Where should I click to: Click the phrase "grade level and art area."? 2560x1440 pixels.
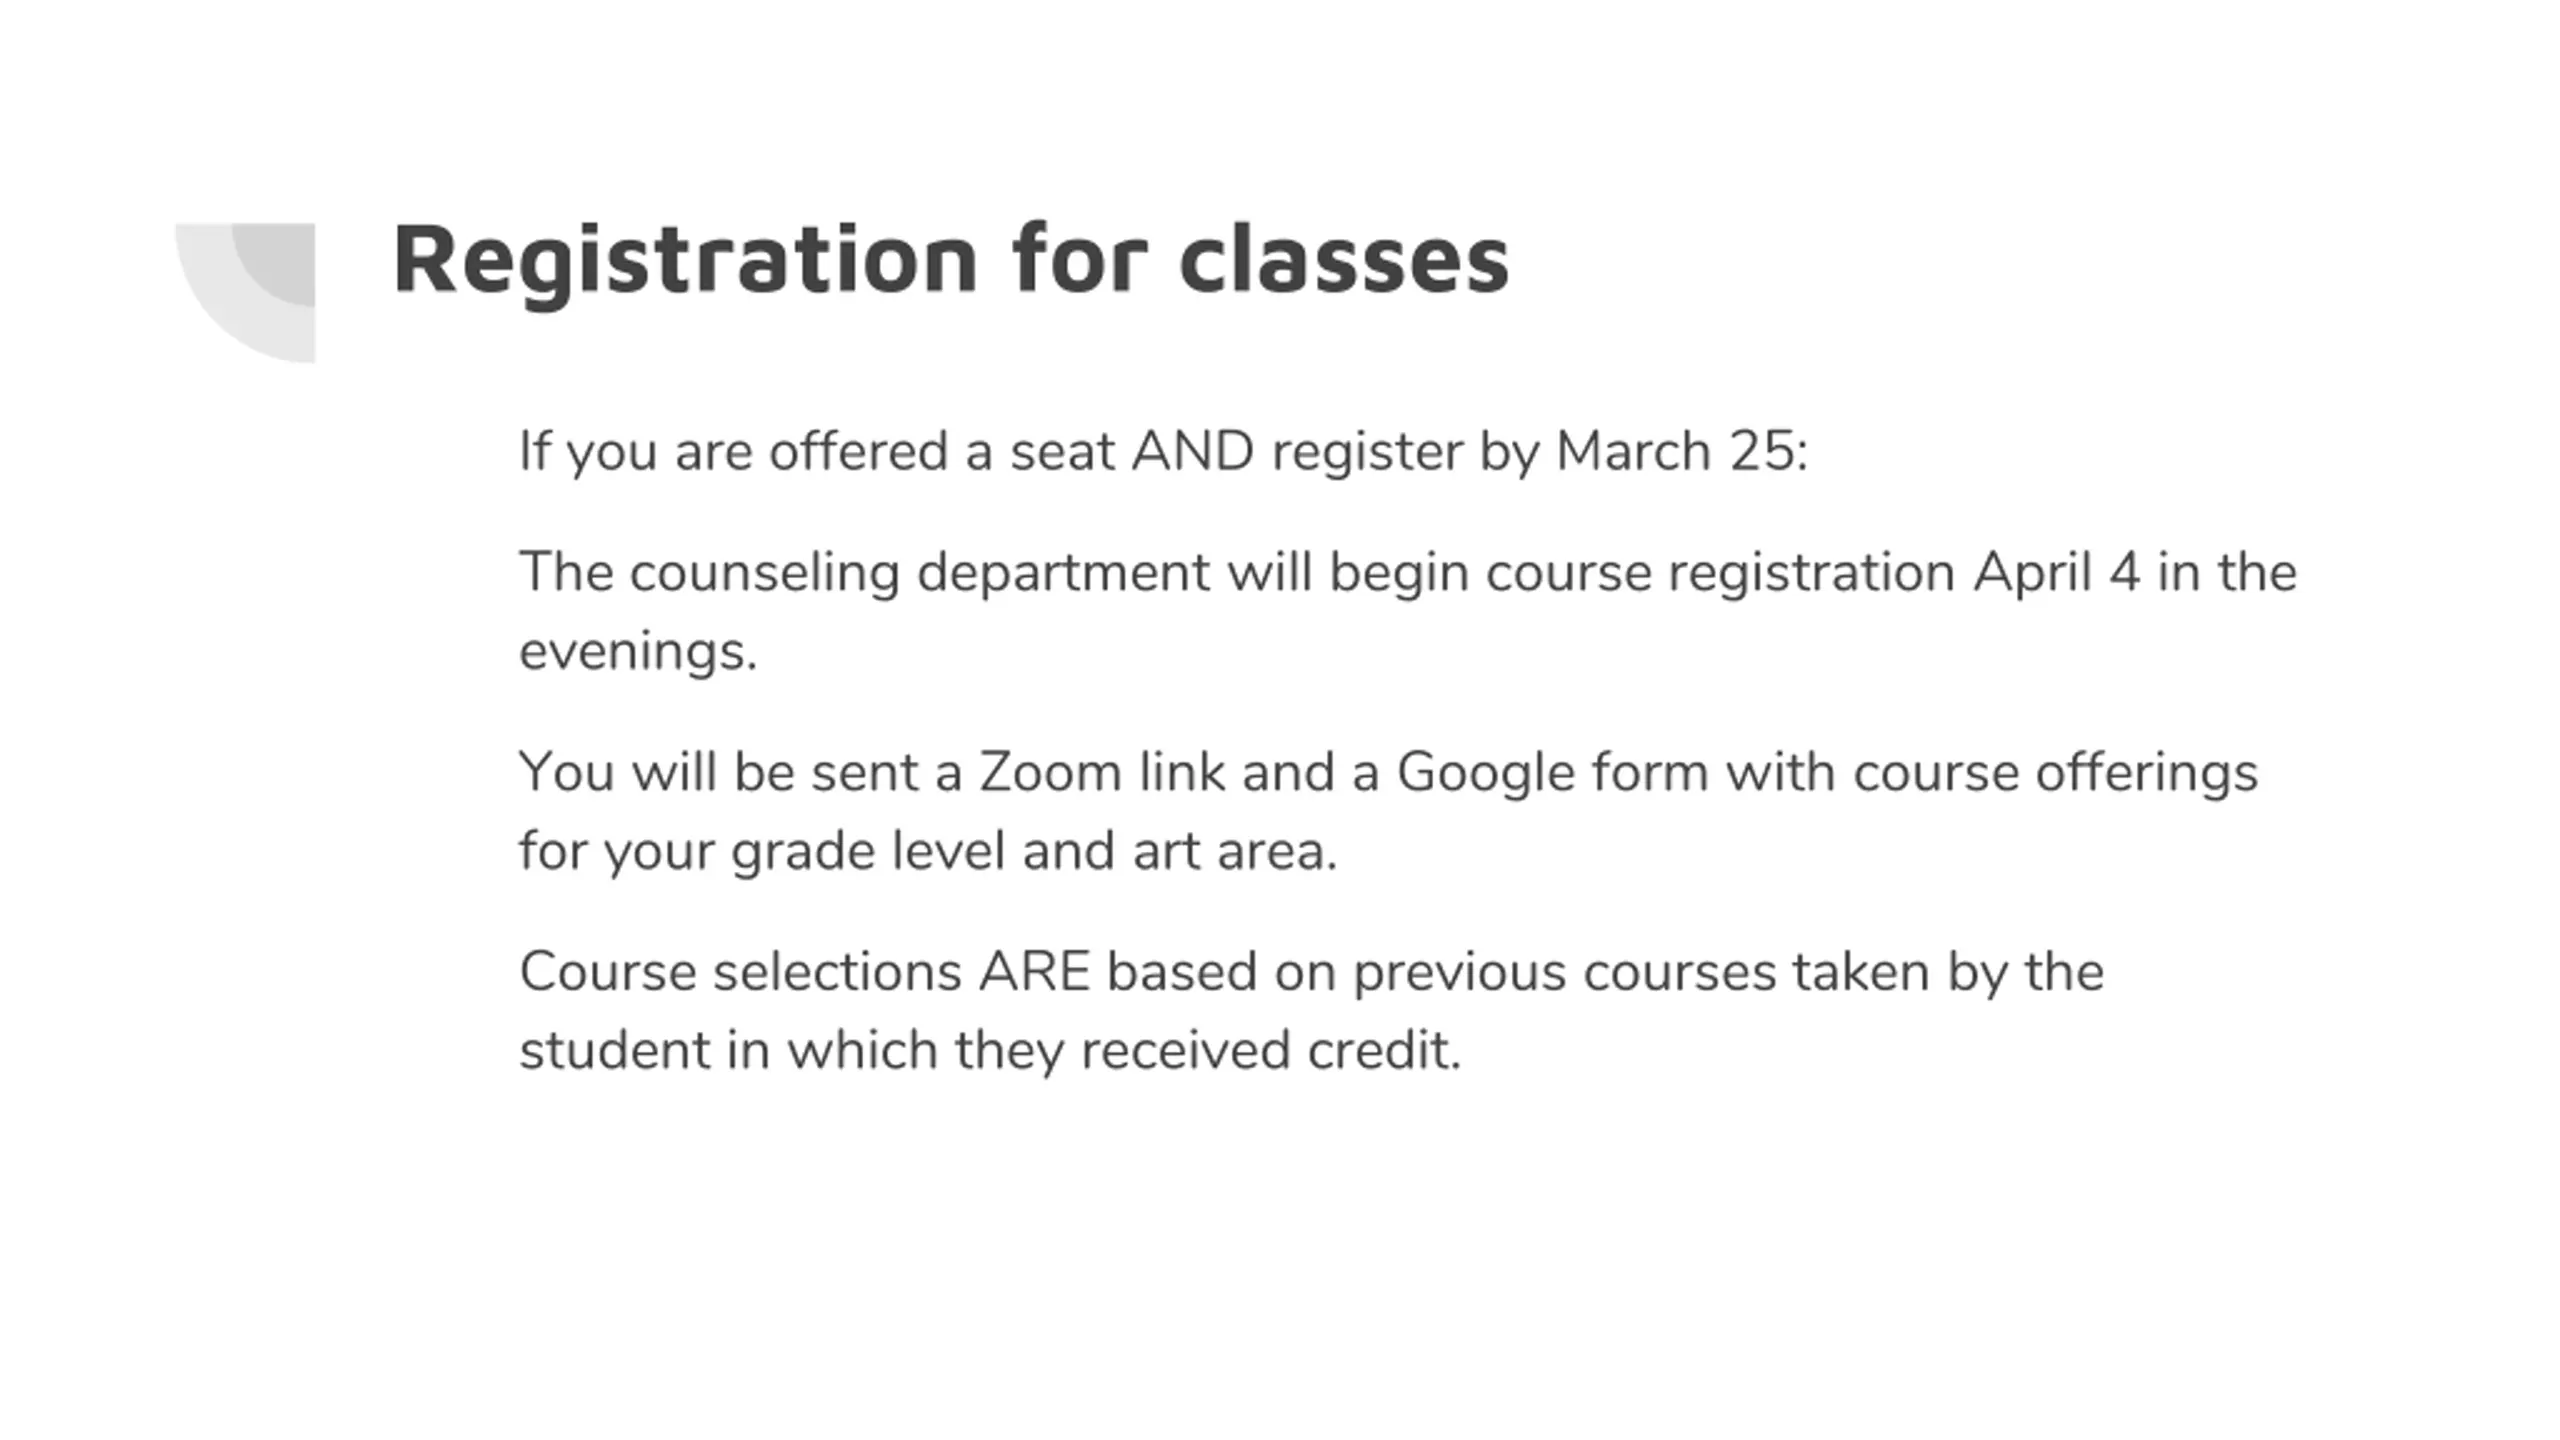point(1033,852)
